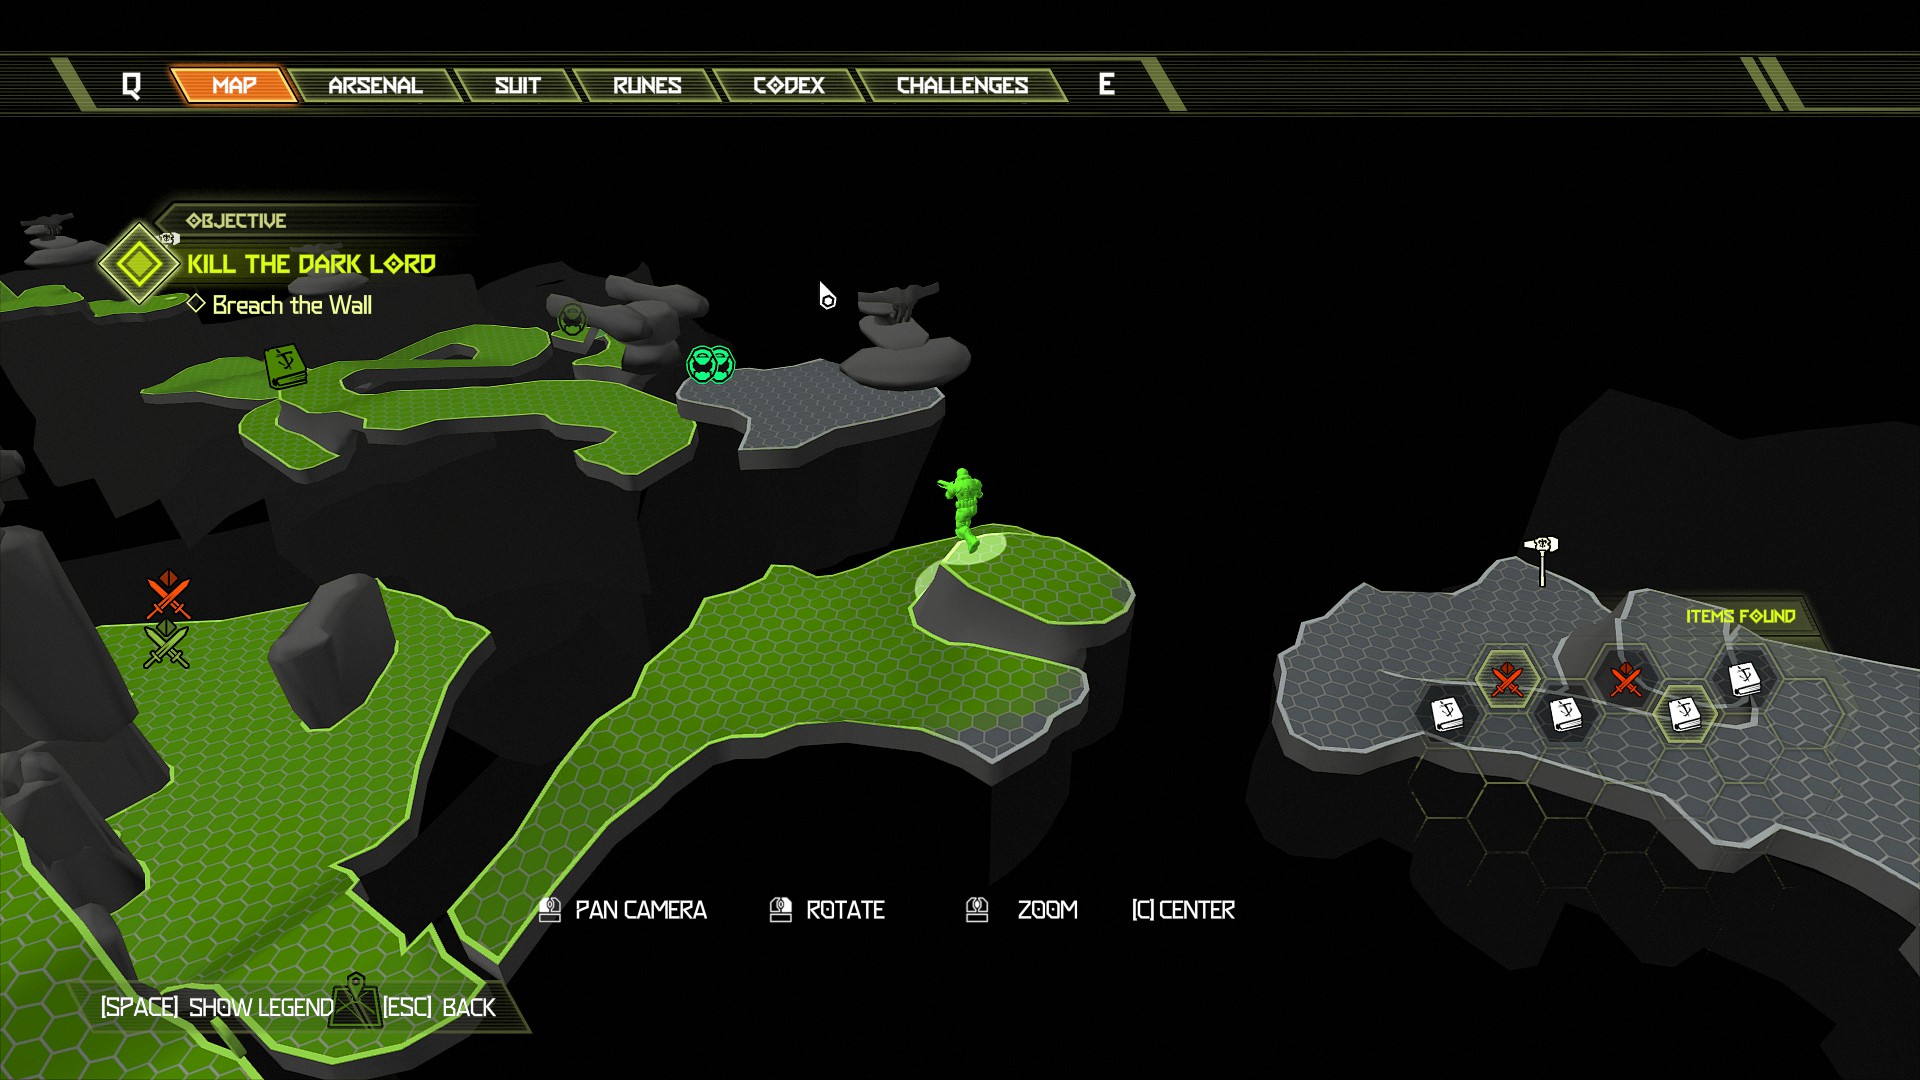Open the Runes tab

pyautogui.click(x=647, y=86)
